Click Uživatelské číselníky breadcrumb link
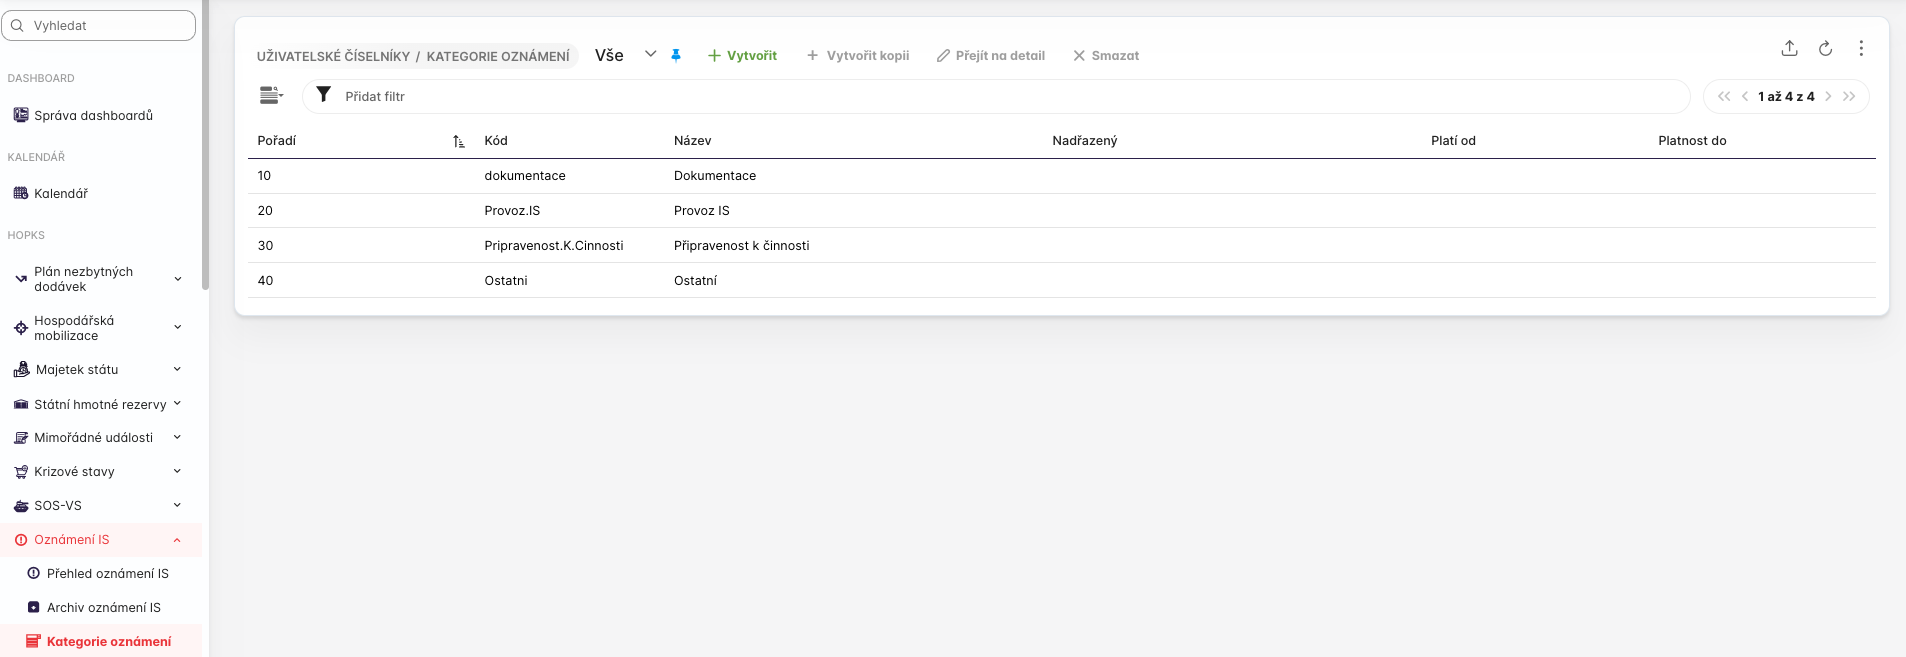This screenshot has height=657, width=1906. tap(333, 57)
